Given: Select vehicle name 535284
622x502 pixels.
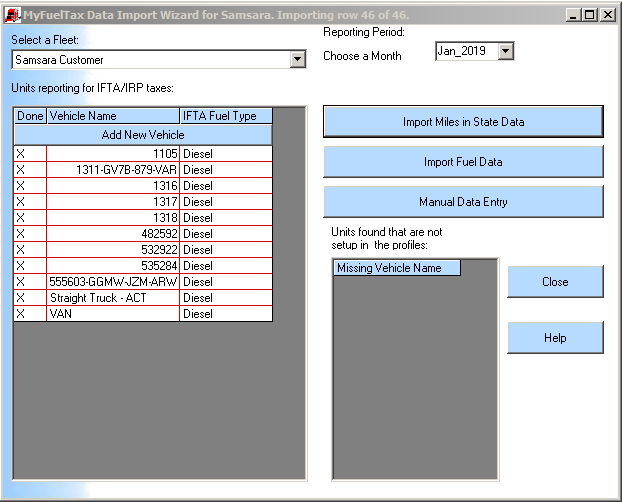Looking at the screenshot, I should pyautogui.click(x=113, y=265).
